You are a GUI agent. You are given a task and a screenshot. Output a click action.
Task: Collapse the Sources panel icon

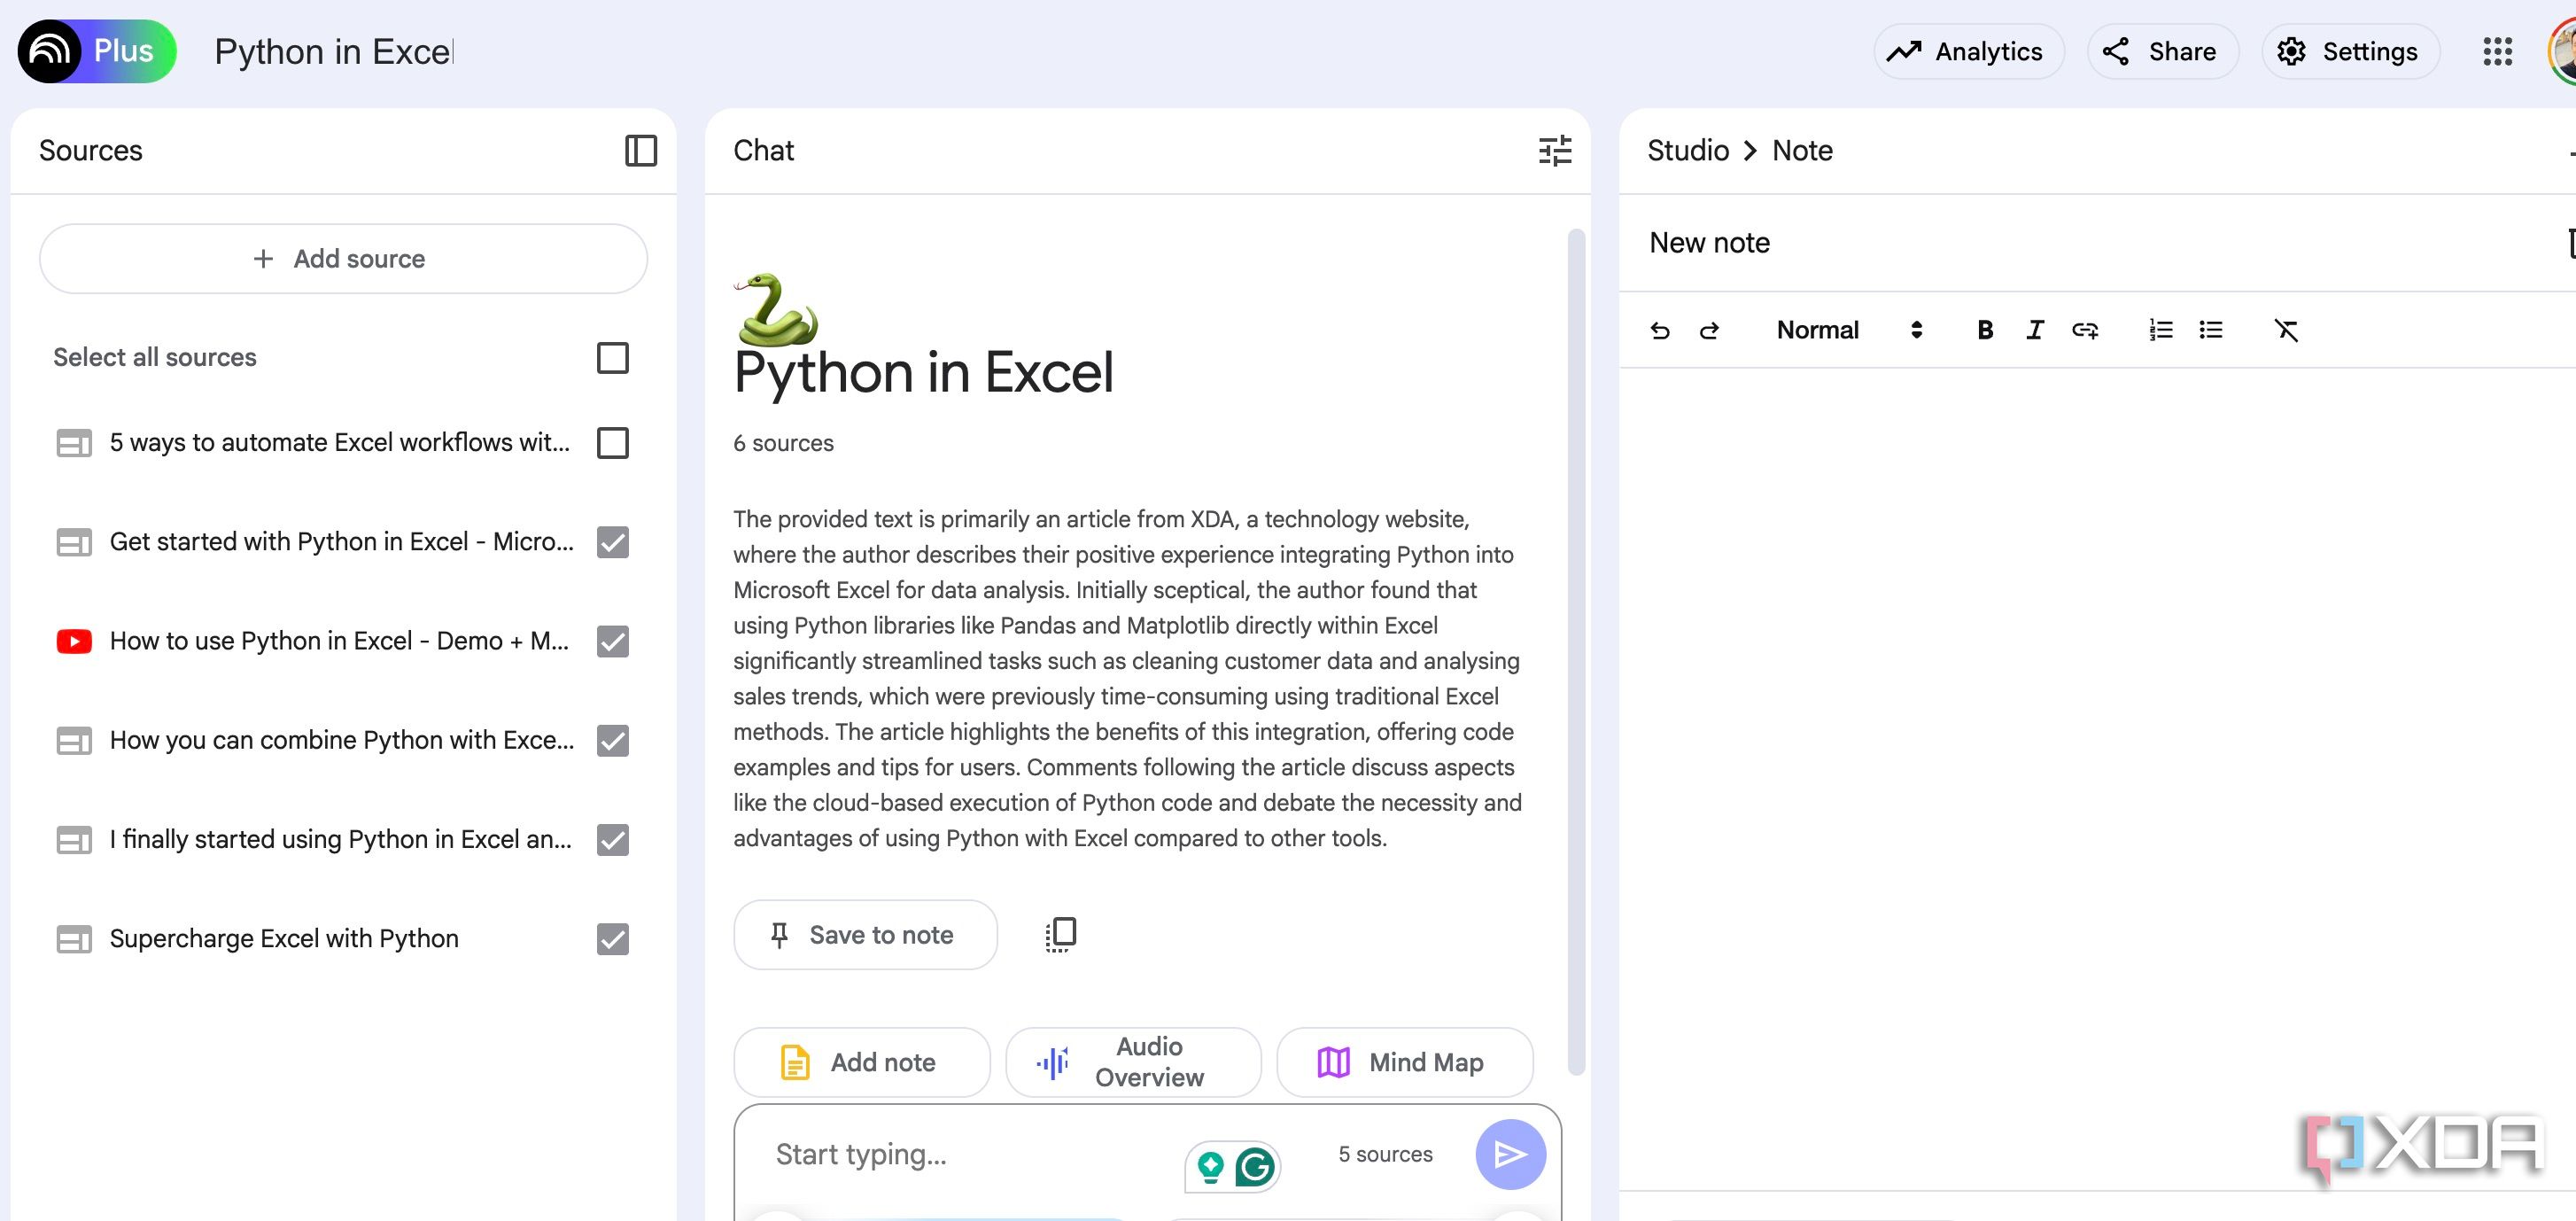(641, 151)
